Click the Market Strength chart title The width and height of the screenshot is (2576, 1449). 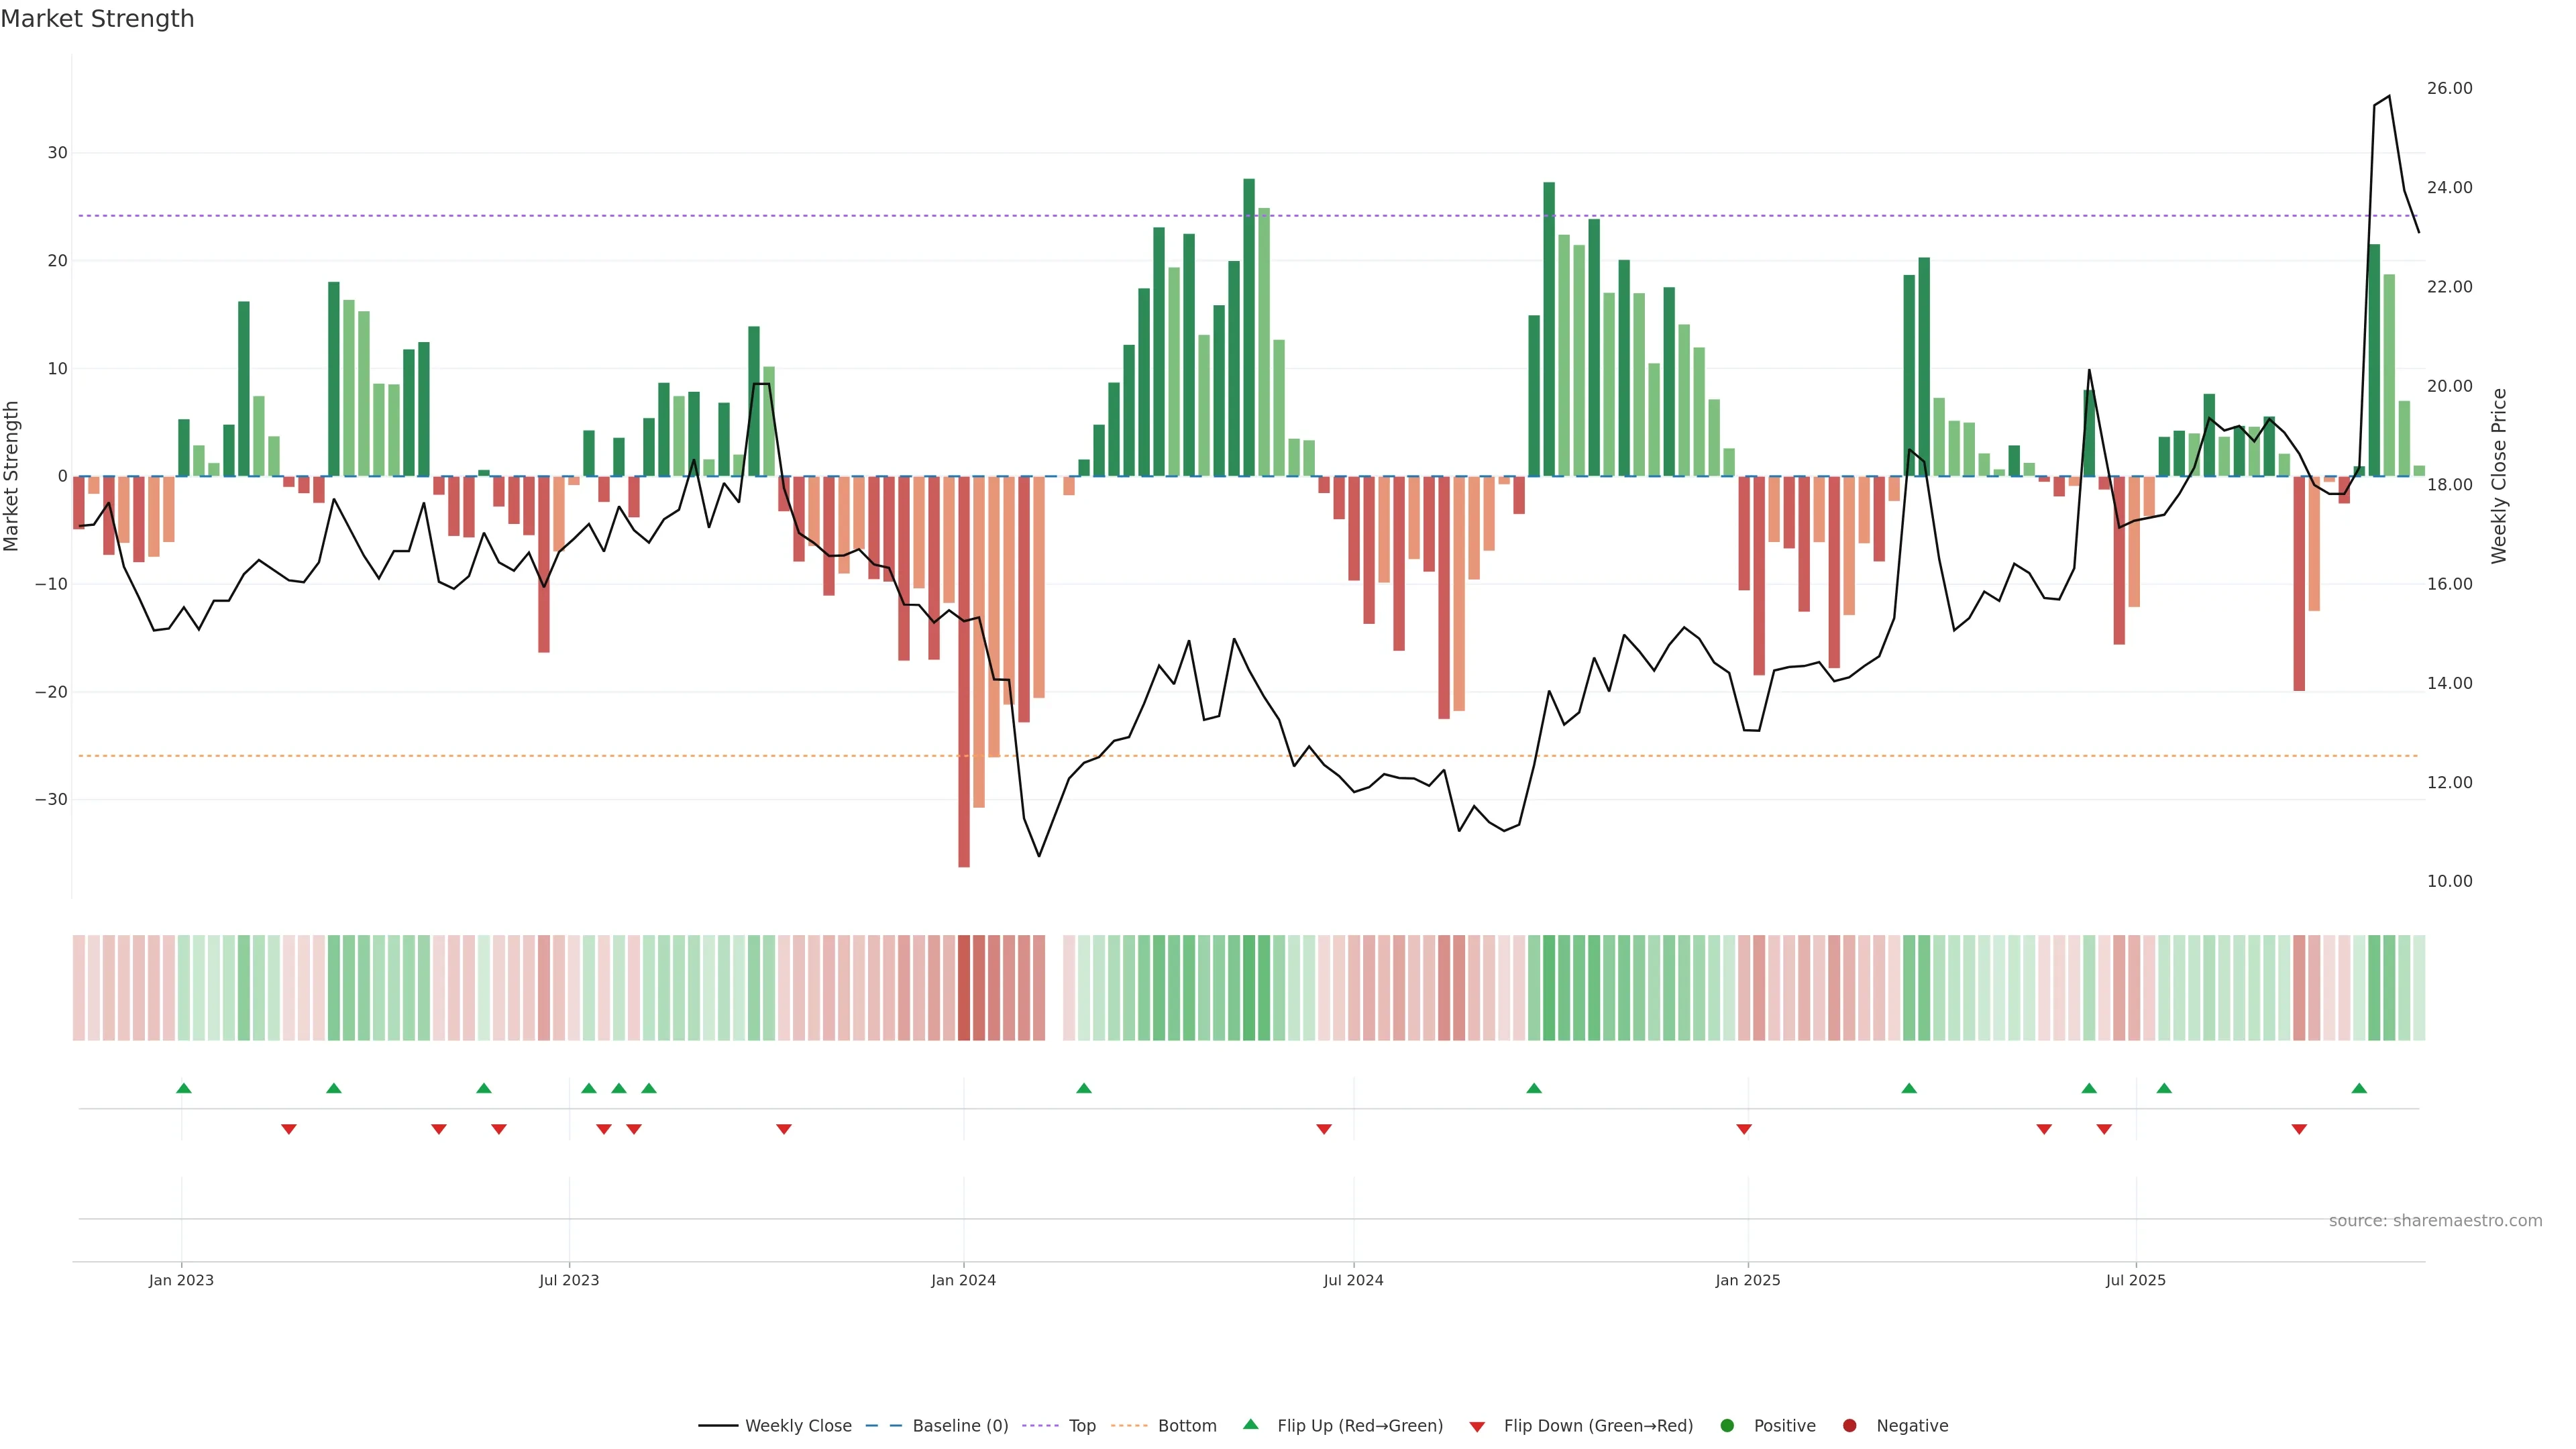97,19
